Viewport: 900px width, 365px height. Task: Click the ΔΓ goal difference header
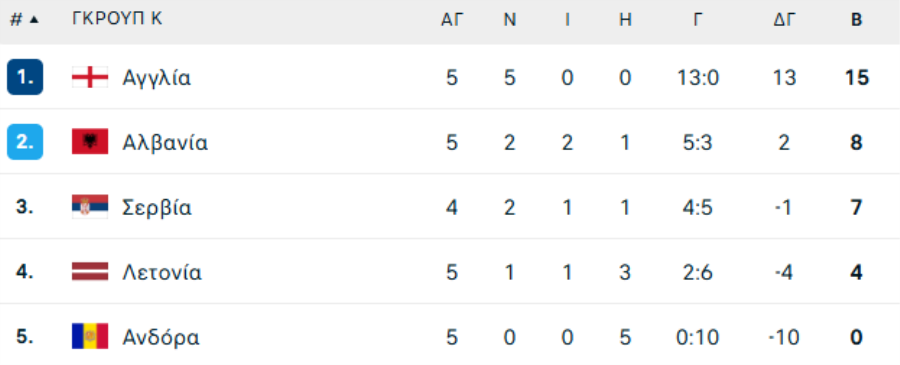click(784, 20)
